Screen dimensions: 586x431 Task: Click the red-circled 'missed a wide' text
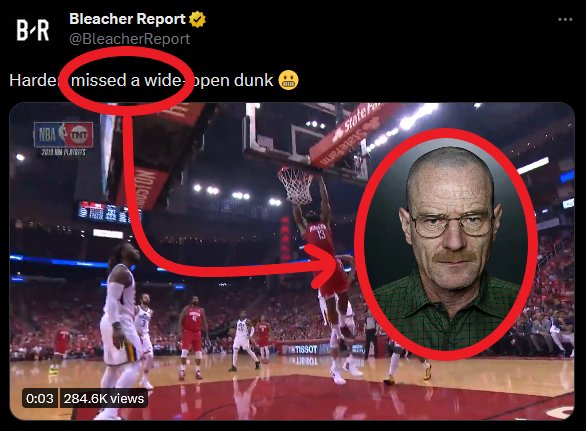point(126,80)
